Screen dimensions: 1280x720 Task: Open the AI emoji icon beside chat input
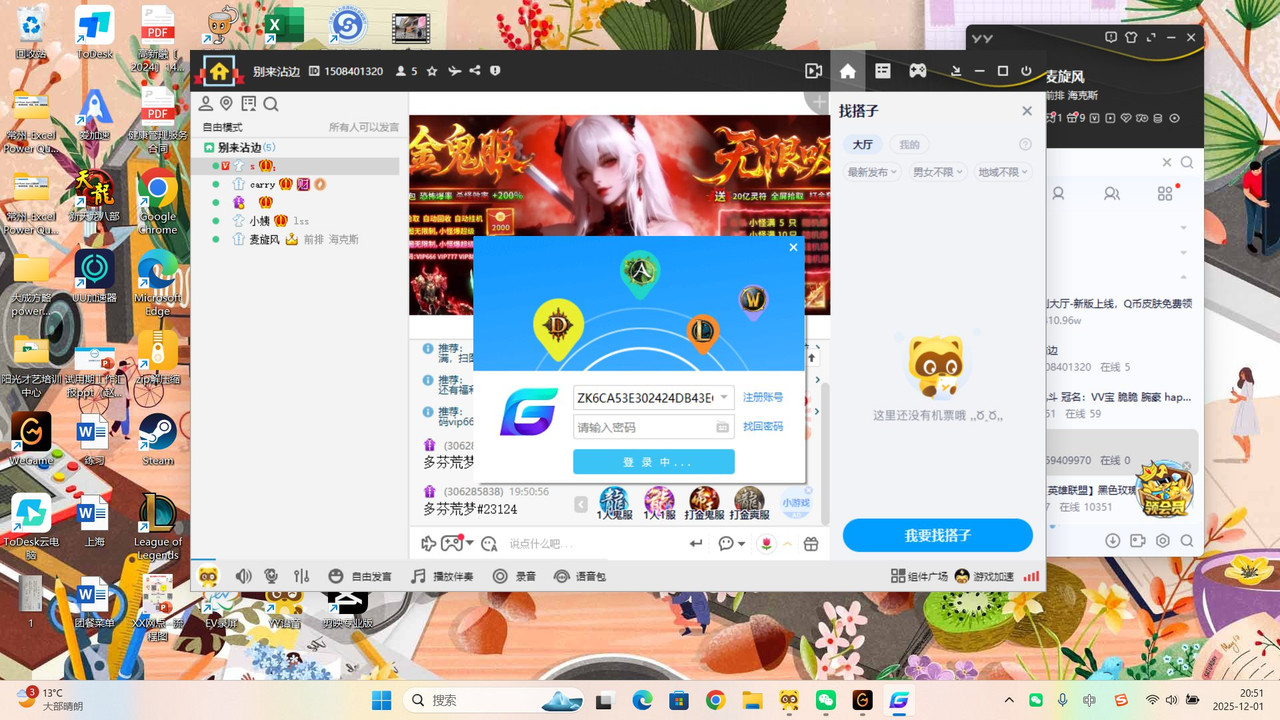[489, 543]
